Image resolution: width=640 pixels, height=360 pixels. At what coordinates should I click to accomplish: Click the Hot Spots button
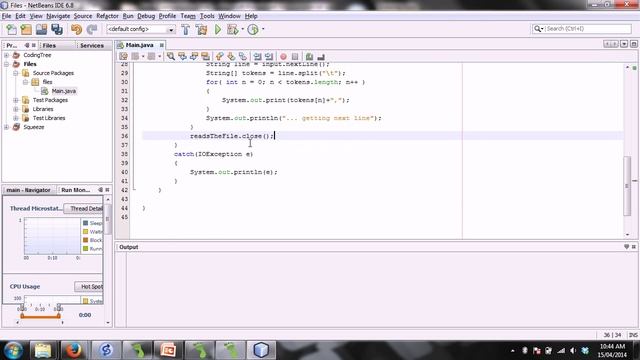point(89,287)
